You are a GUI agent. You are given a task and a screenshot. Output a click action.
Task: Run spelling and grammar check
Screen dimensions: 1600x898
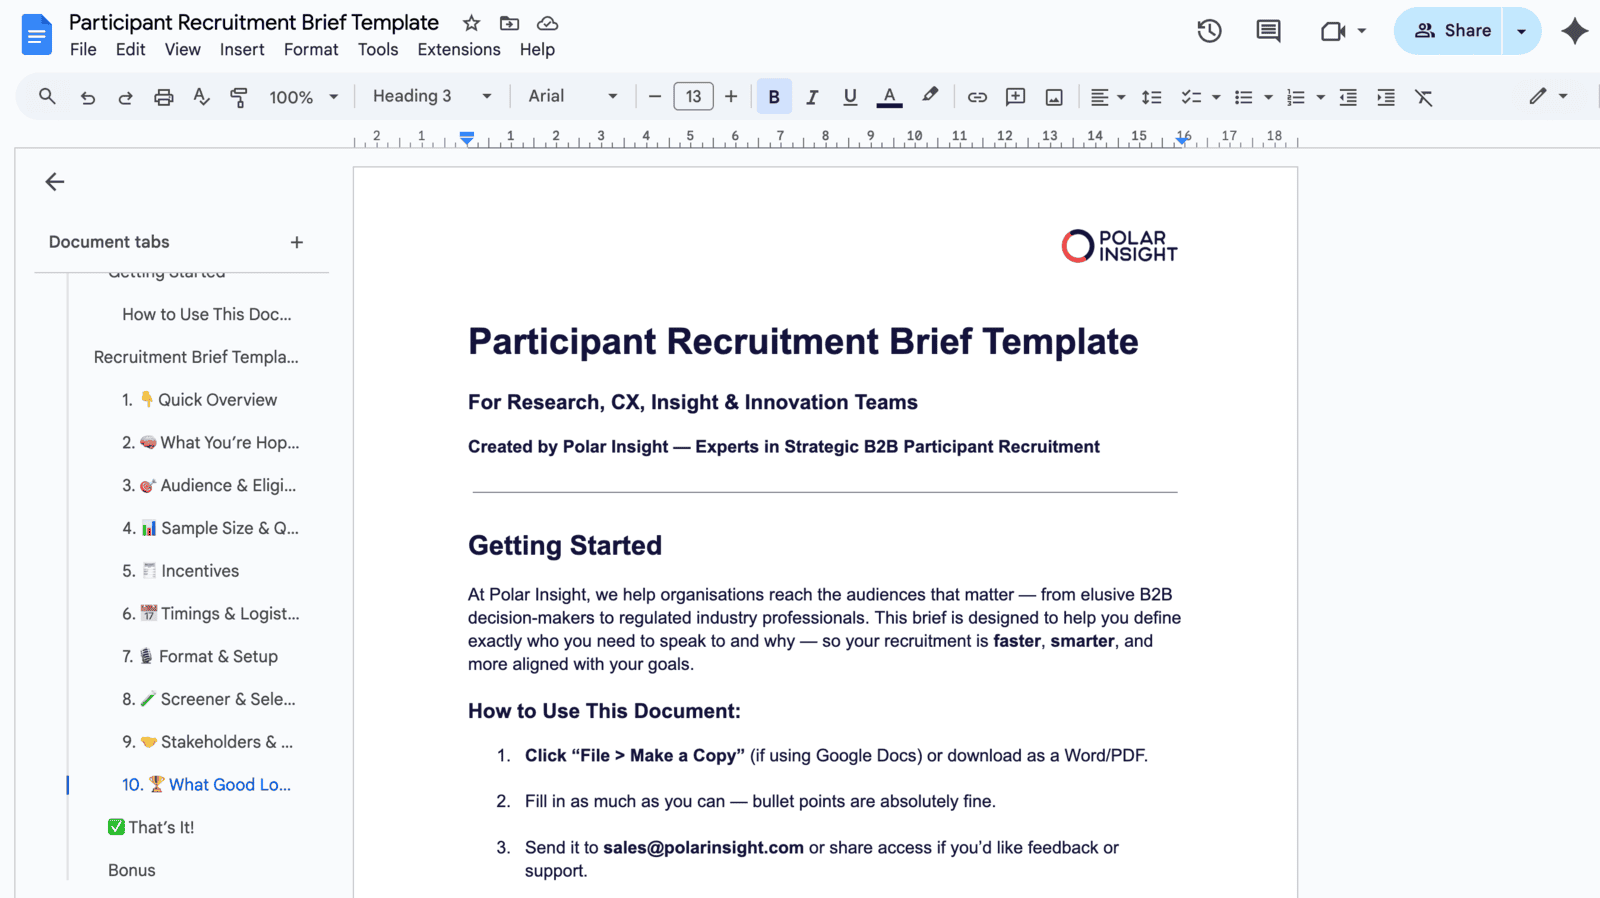click(201, 97)
